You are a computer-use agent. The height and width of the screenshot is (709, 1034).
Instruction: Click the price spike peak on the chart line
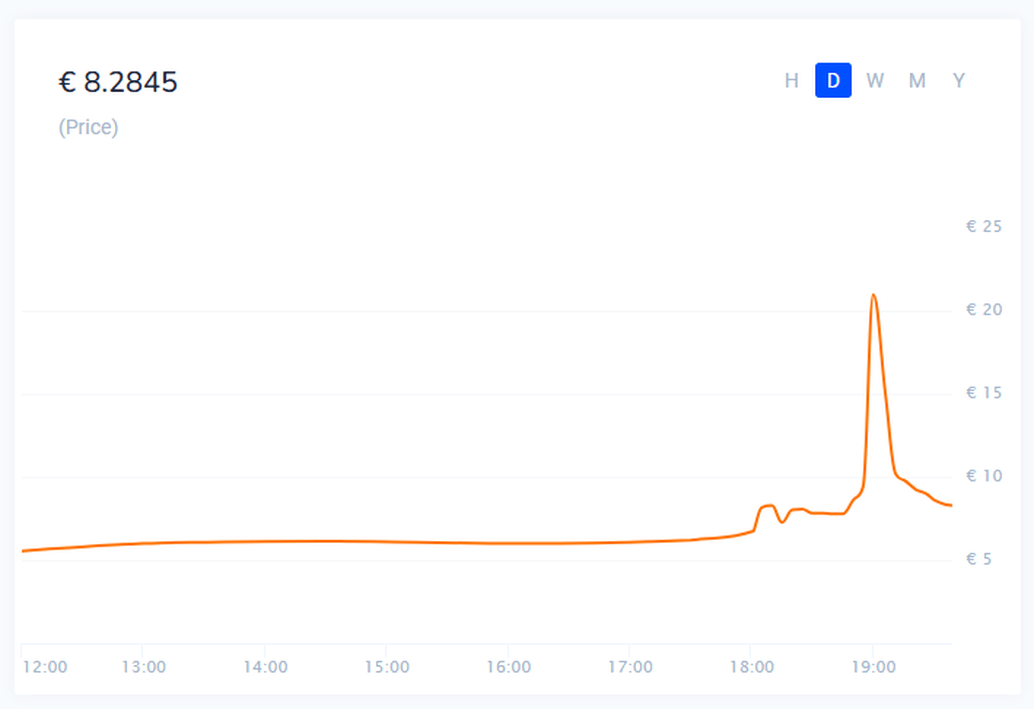point(873,295)
